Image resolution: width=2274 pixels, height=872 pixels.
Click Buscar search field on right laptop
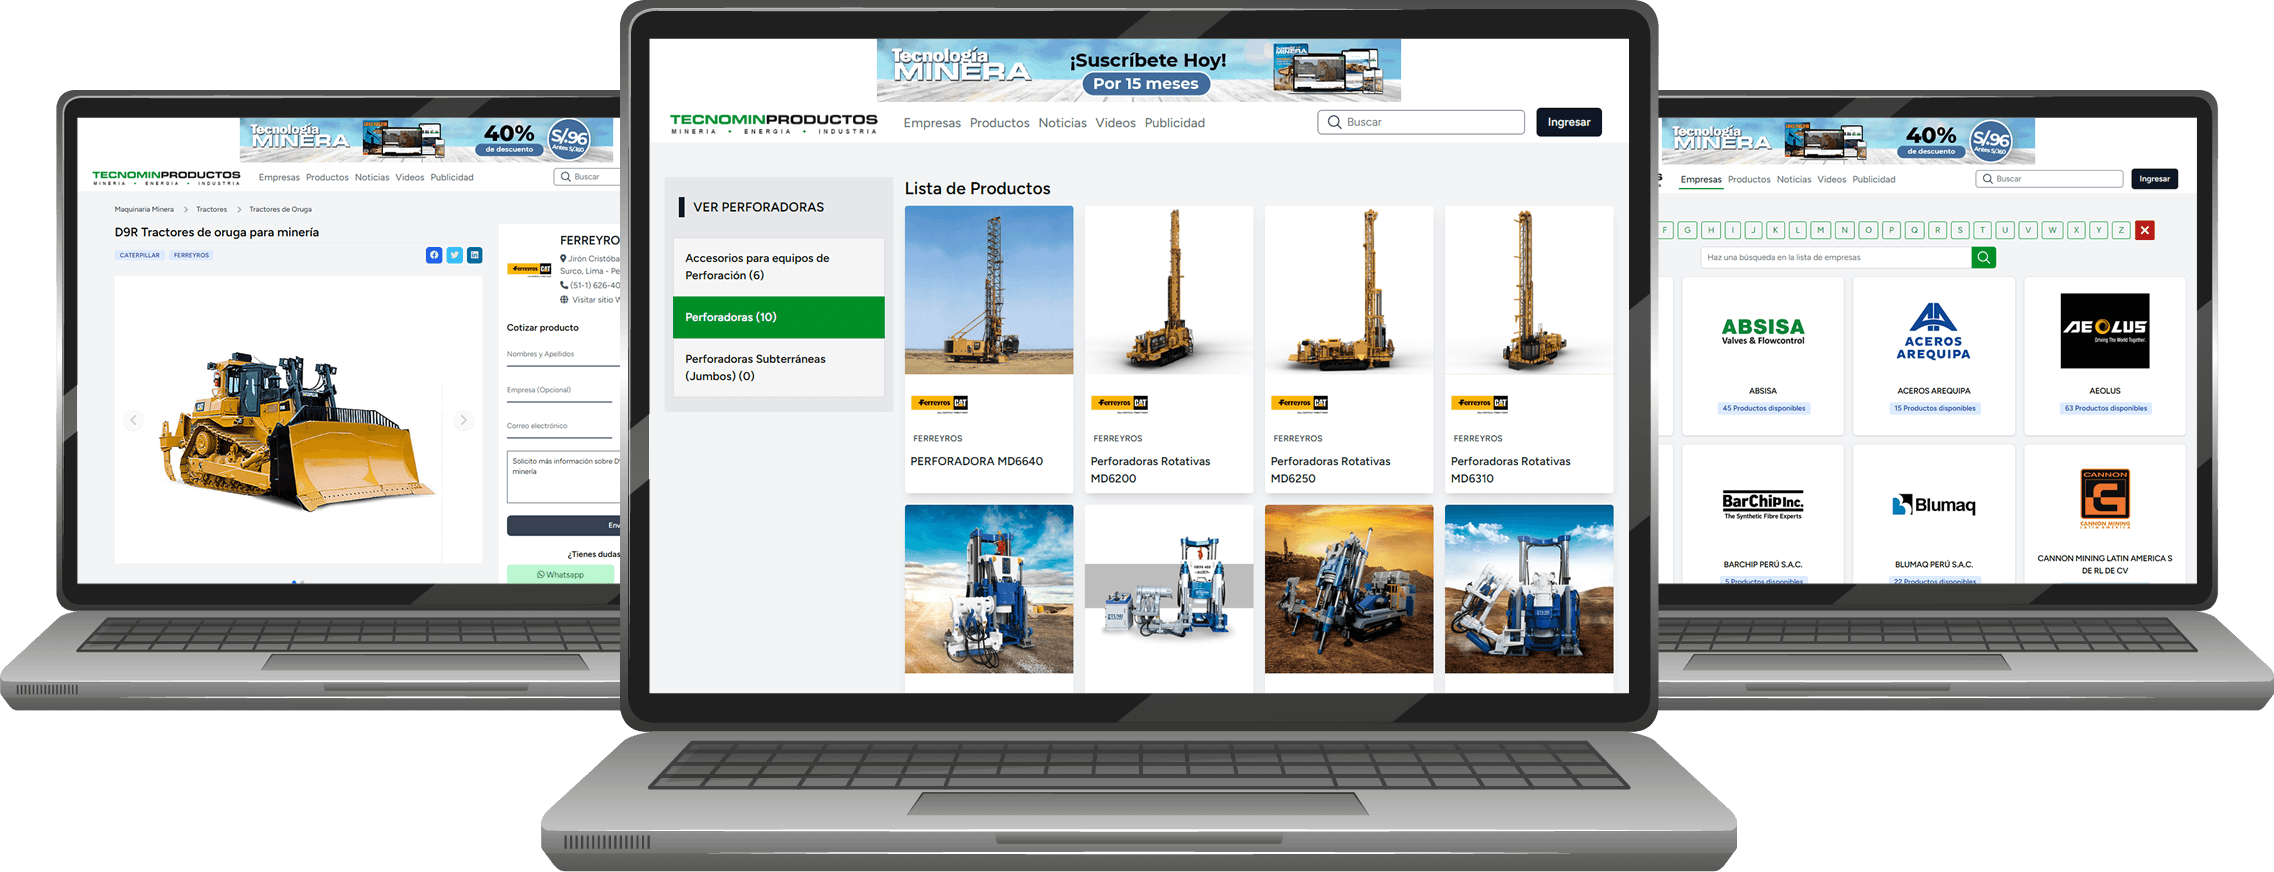[x=2049, y=179]
